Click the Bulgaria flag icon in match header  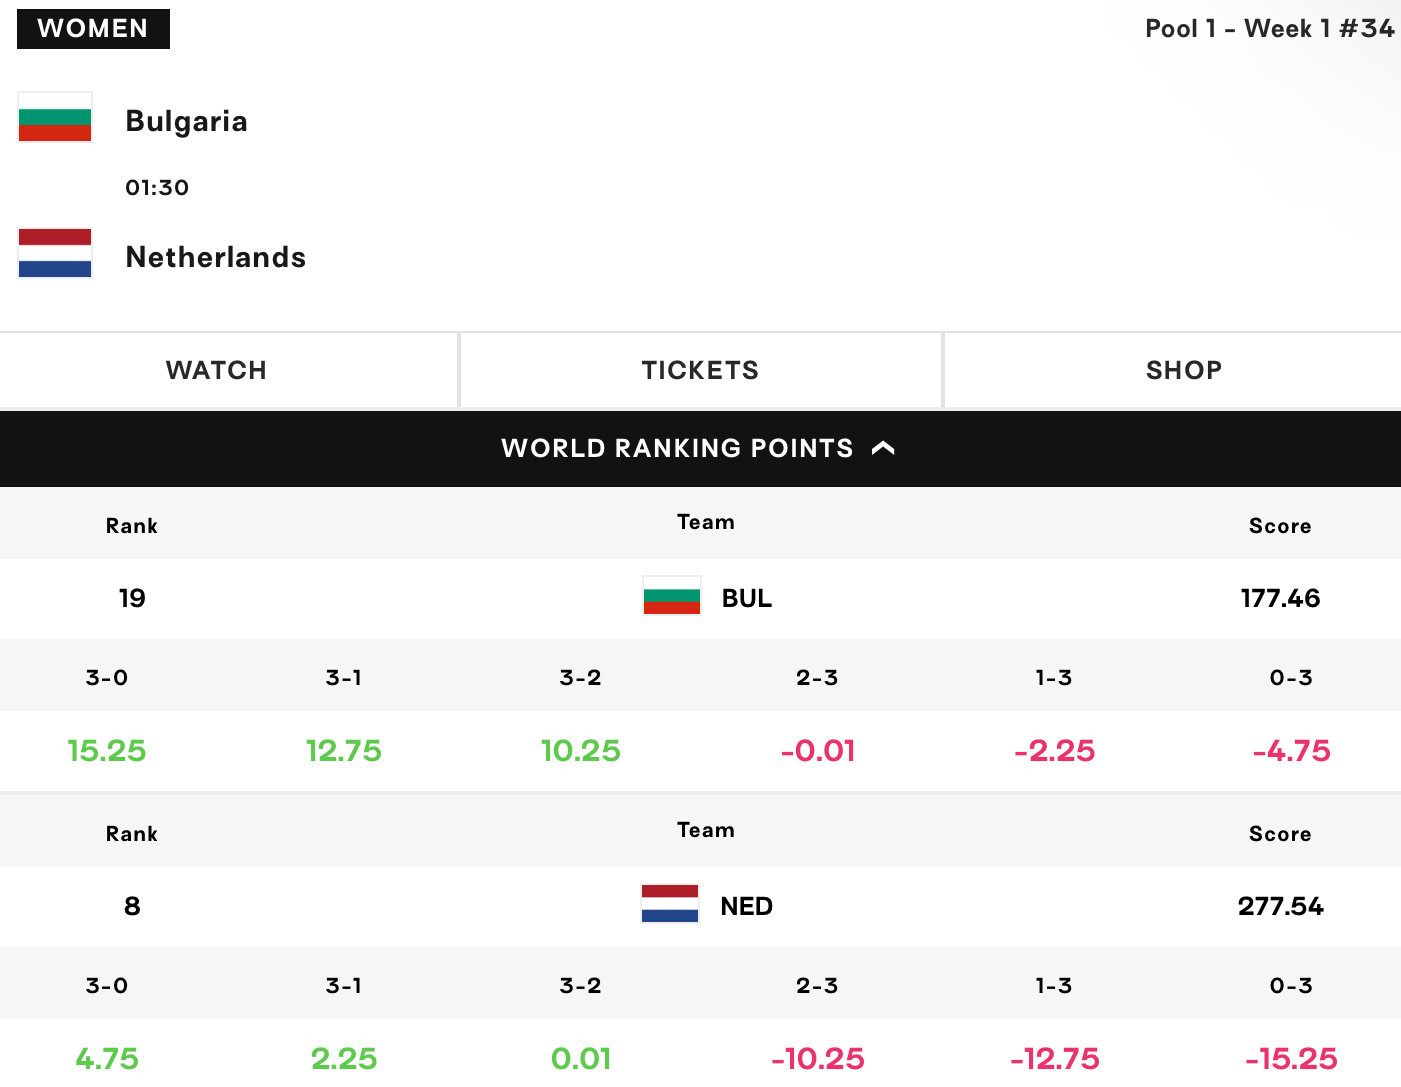coord(55,117)
